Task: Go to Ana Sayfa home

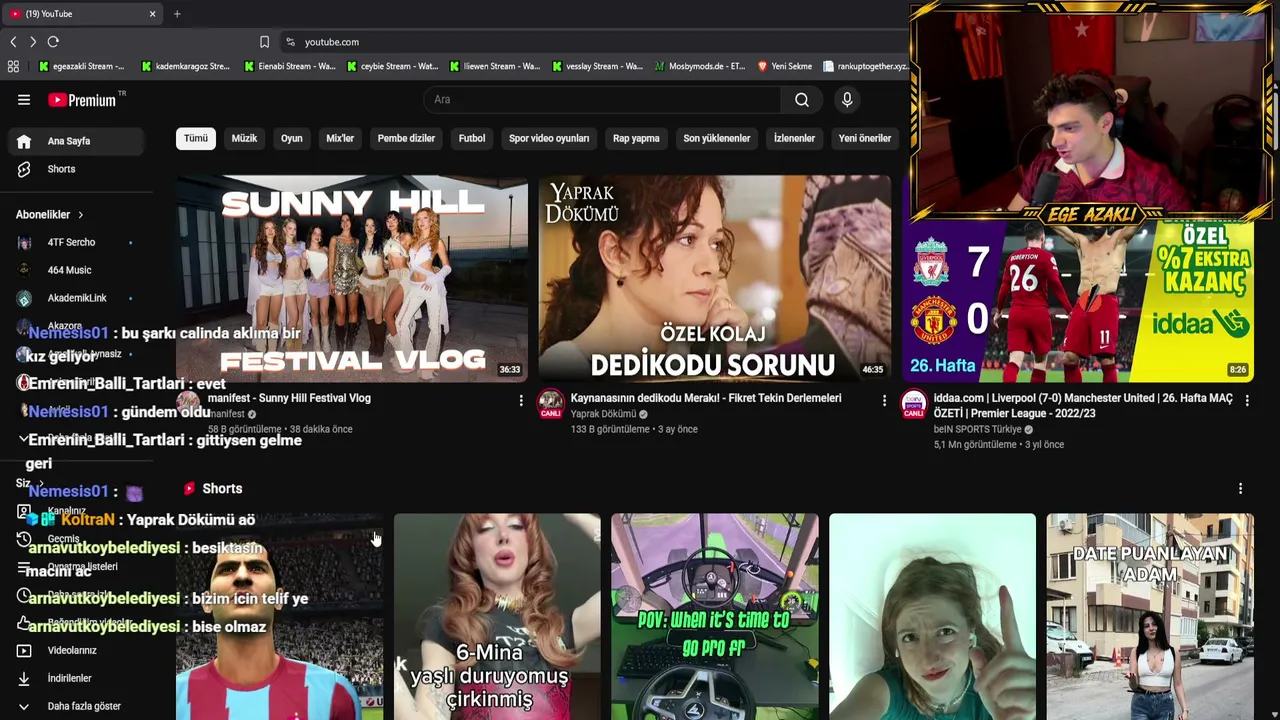Action: (x=76, y=141)
